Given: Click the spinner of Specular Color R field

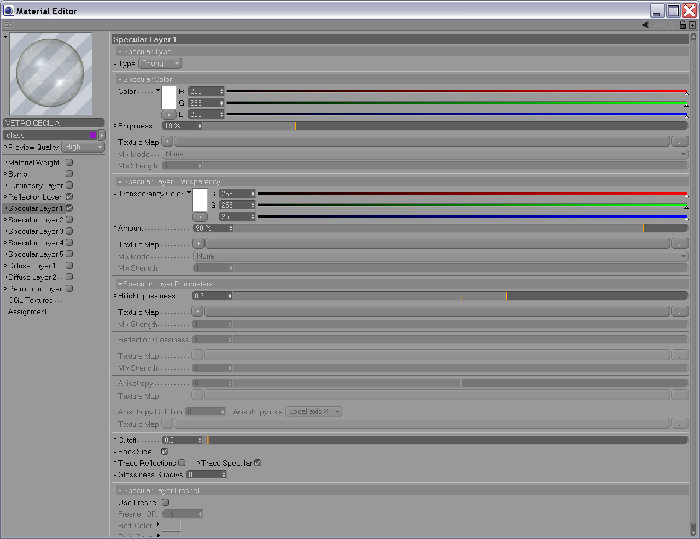Looking at the screenshot, I should point(221,91).
